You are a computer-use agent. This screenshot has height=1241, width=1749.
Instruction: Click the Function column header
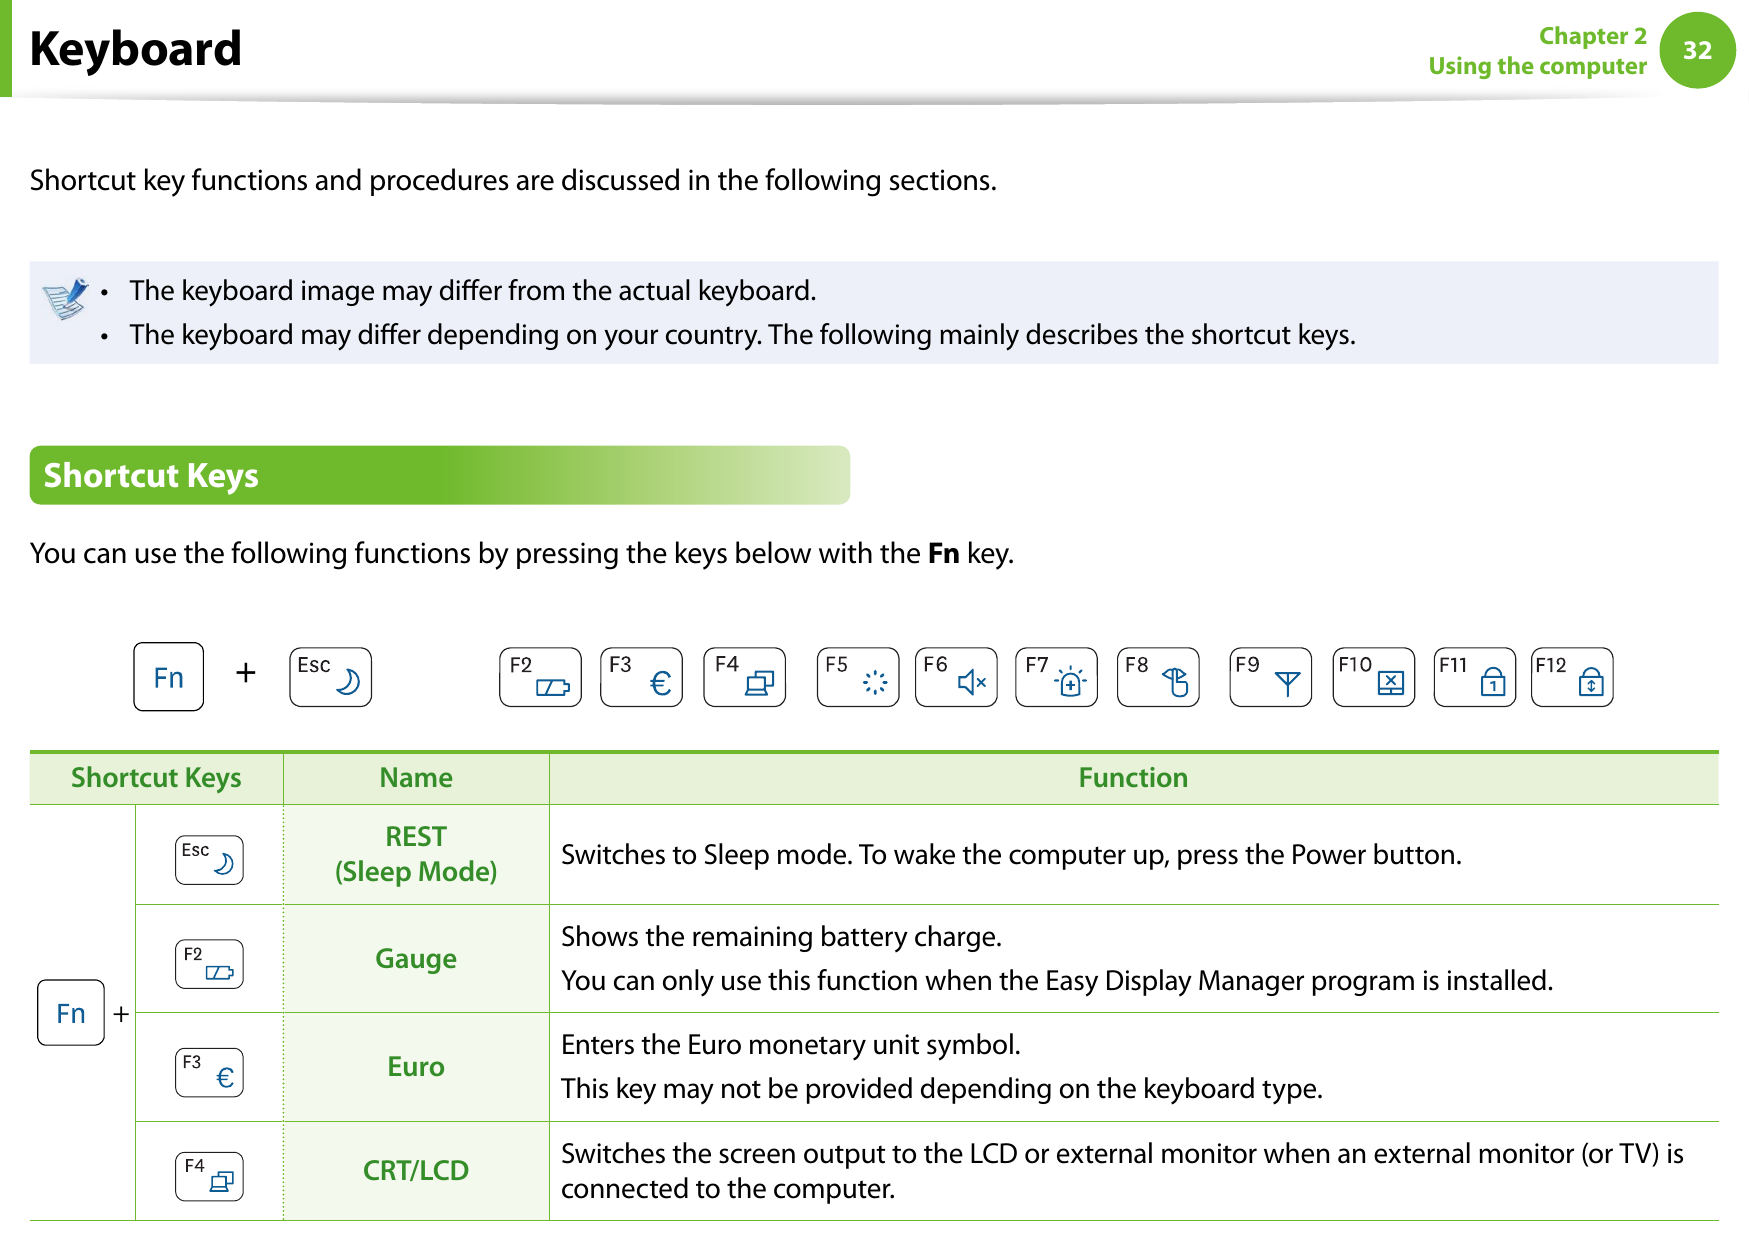[1132, 778]
